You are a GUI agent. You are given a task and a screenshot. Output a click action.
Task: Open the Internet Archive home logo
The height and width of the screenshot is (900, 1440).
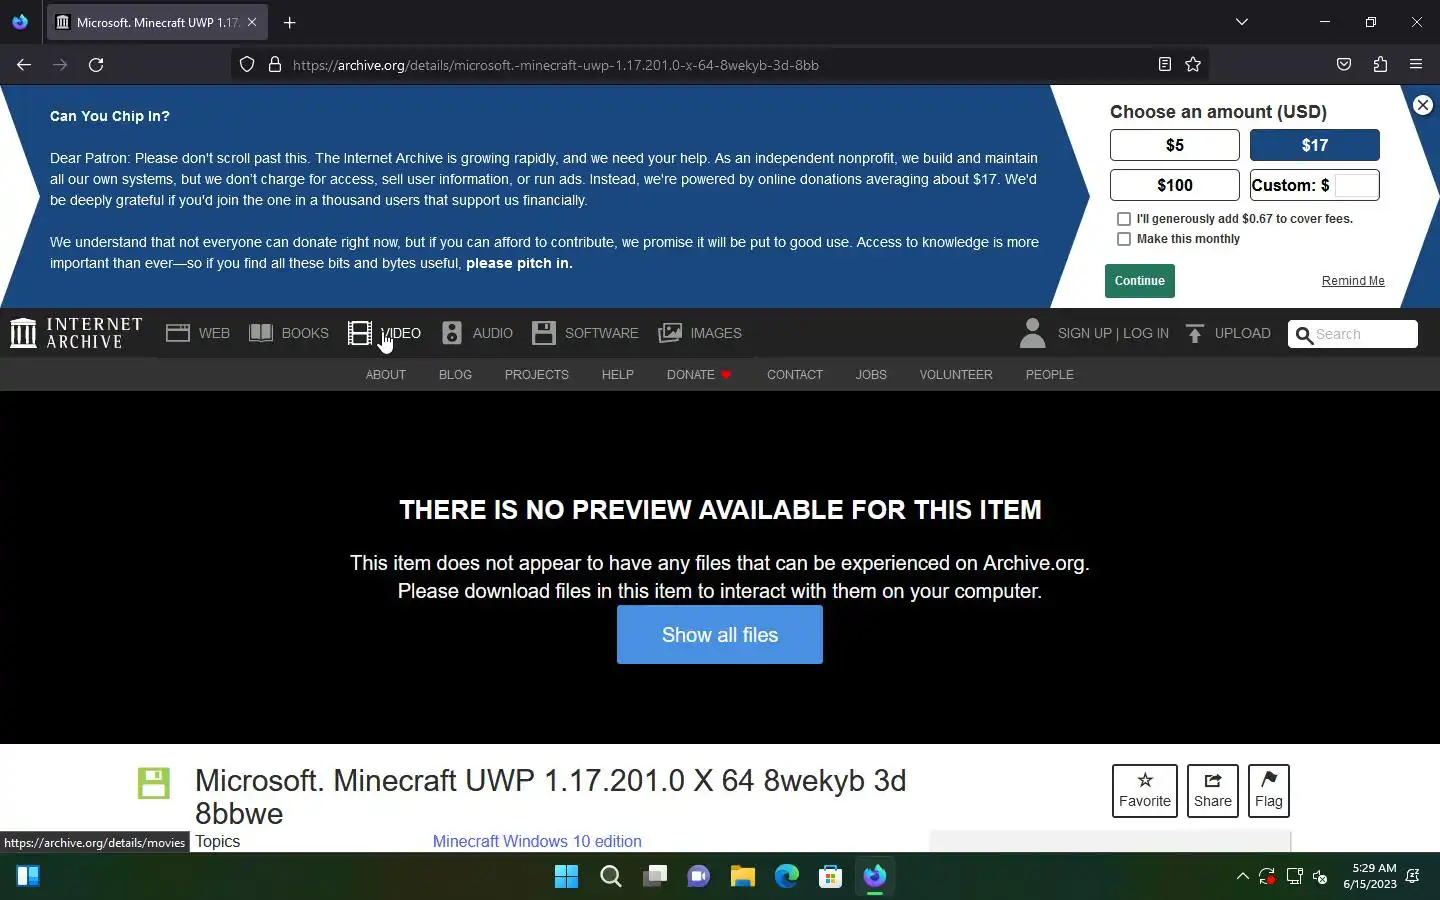76,333
